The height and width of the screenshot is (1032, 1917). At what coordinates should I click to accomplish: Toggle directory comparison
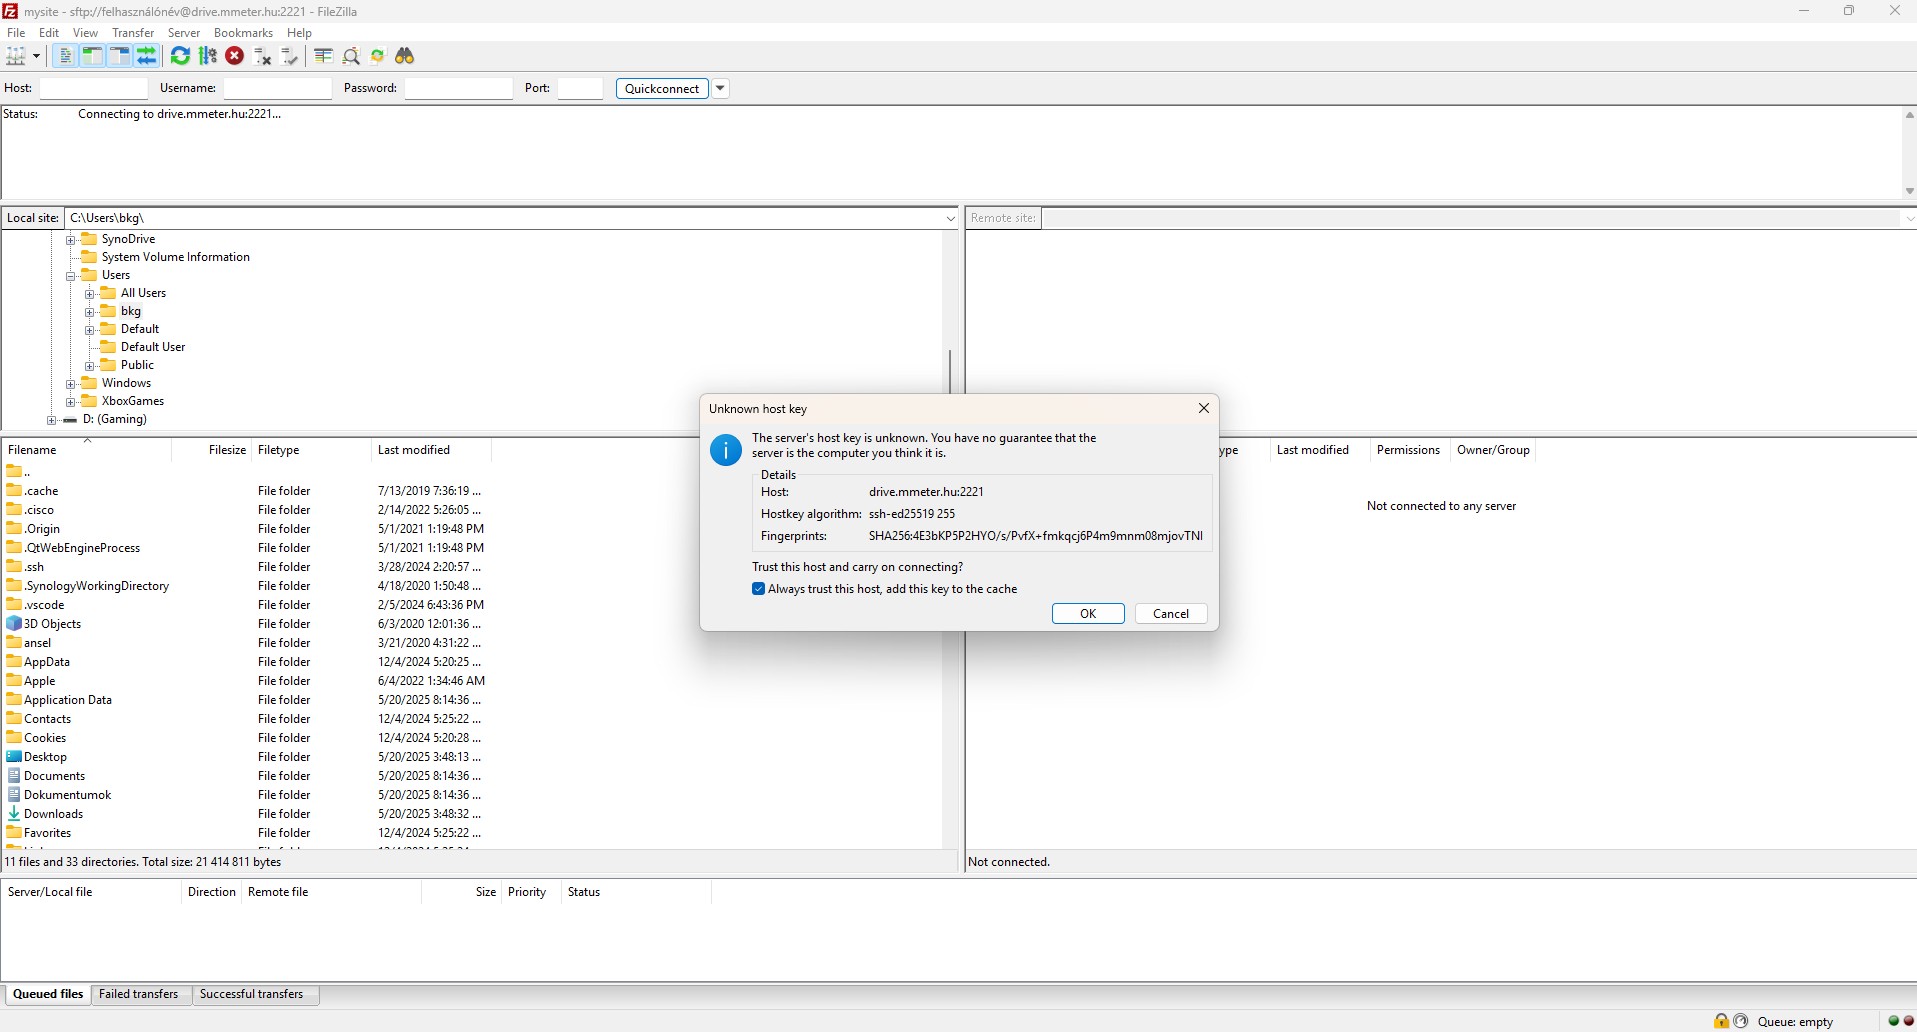click(351, 56)
